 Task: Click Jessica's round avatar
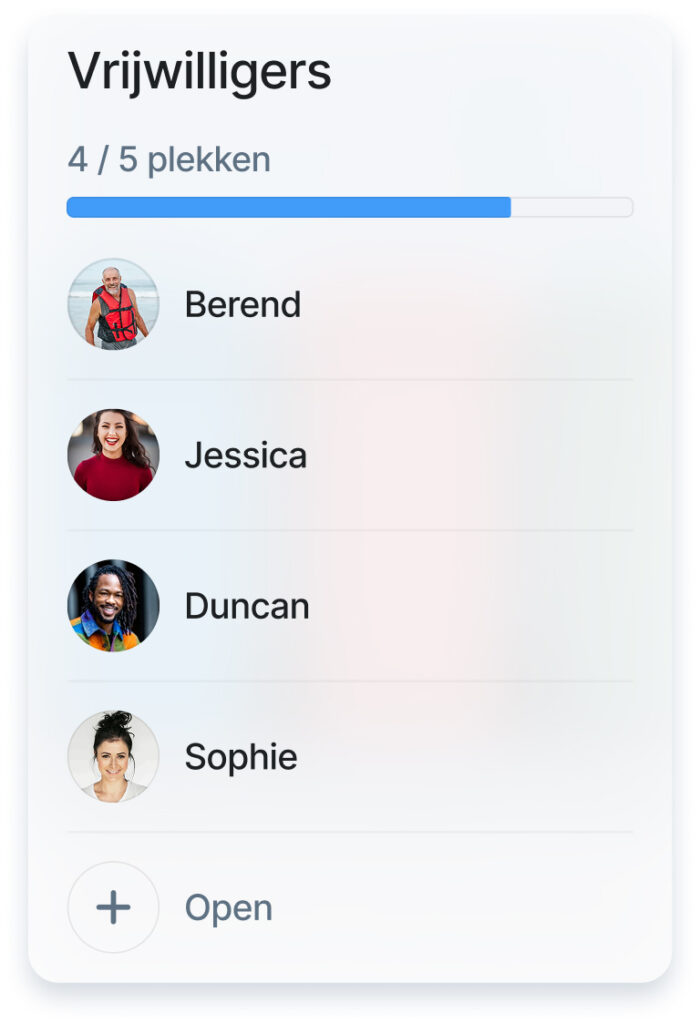click(113, 455)
